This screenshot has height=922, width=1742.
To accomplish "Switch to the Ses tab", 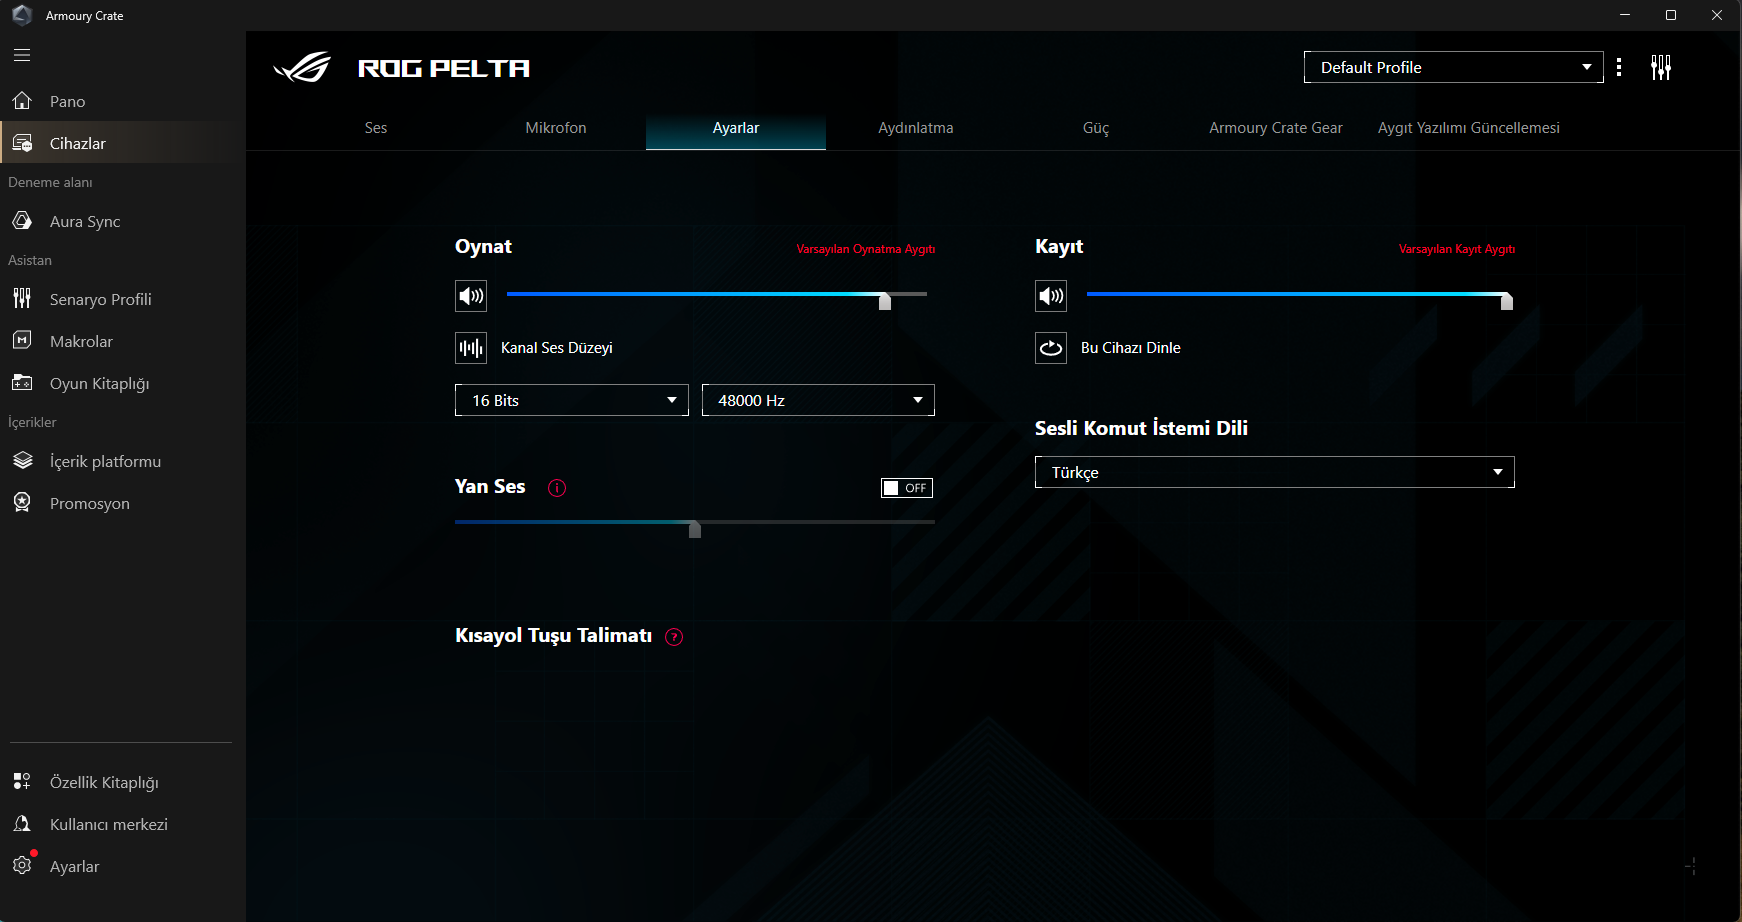I will 376,128.
